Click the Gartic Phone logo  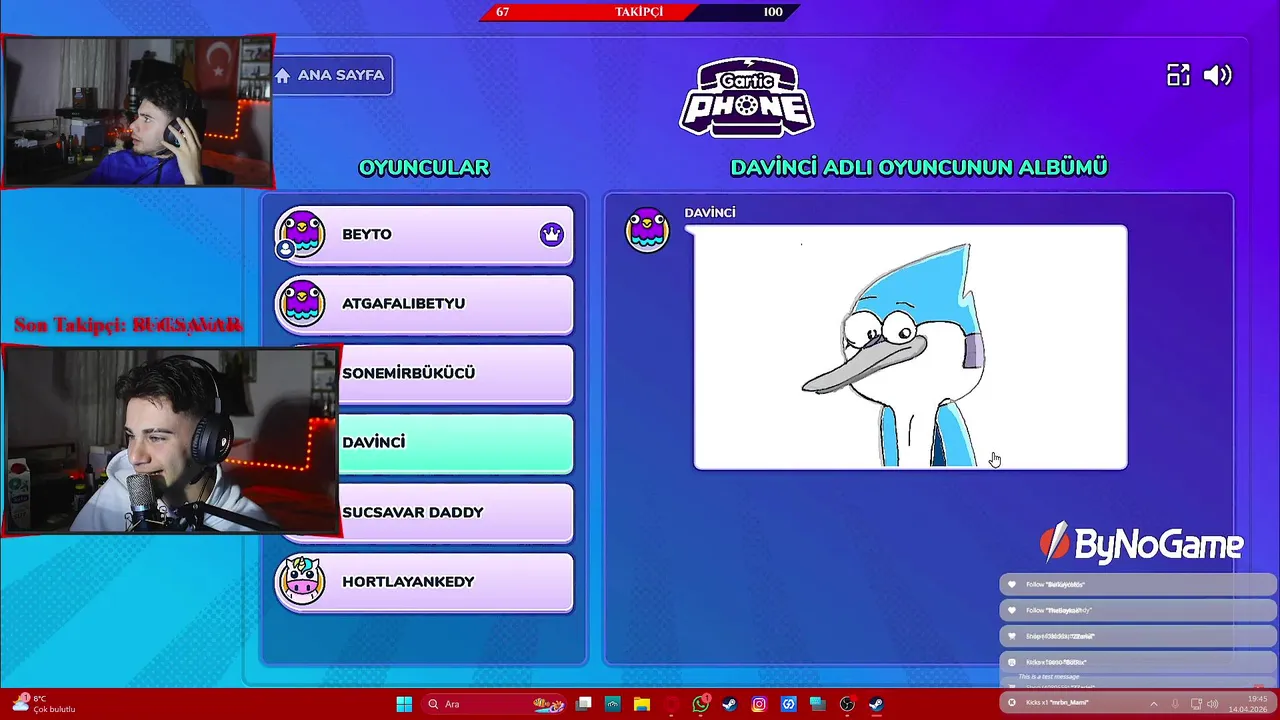click(747, 97)
